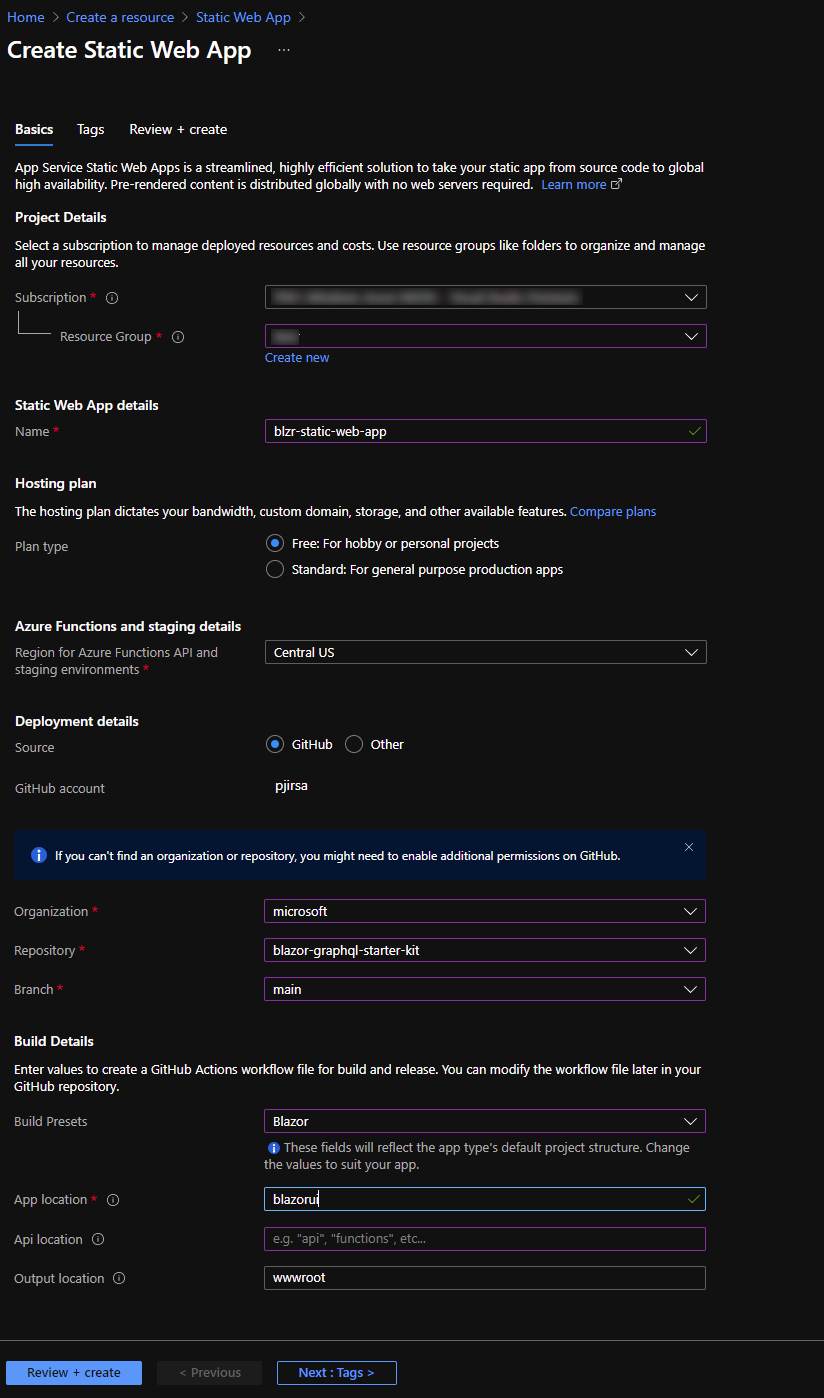Open the ellipsis menu beside page title
The image size is (824, 1398).
pyautogui.click(x=284, y=50)
